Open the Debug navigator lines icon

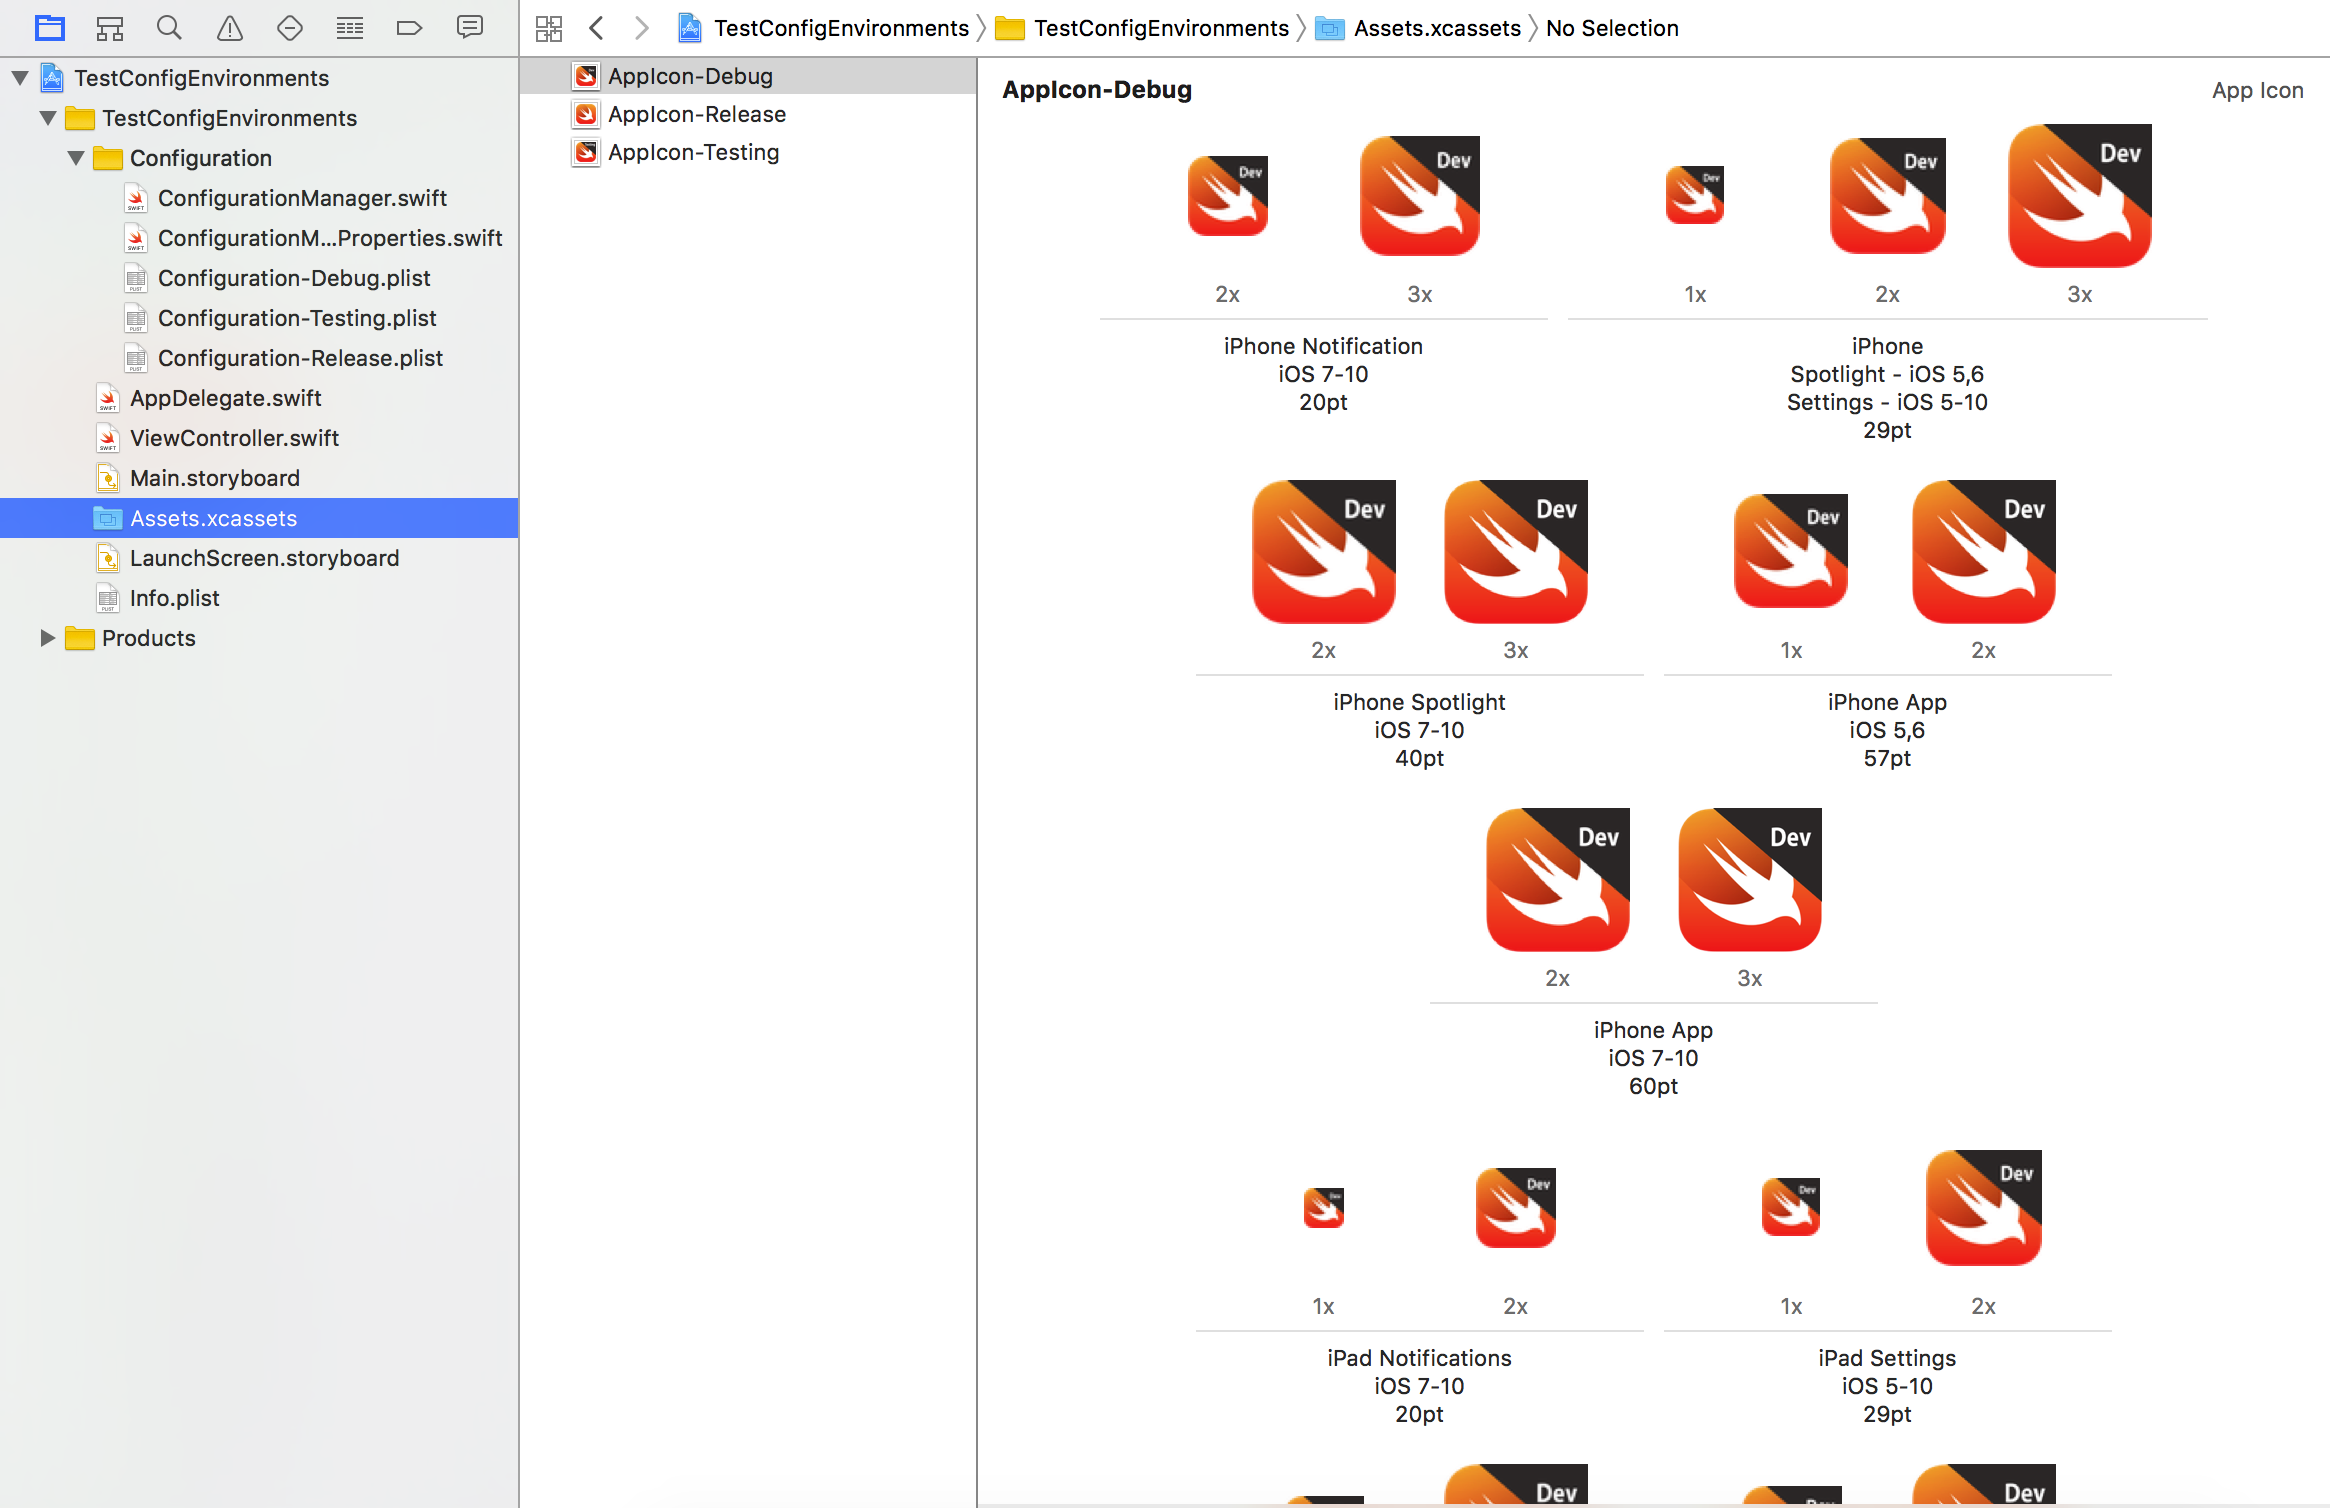tap(350, 28)
